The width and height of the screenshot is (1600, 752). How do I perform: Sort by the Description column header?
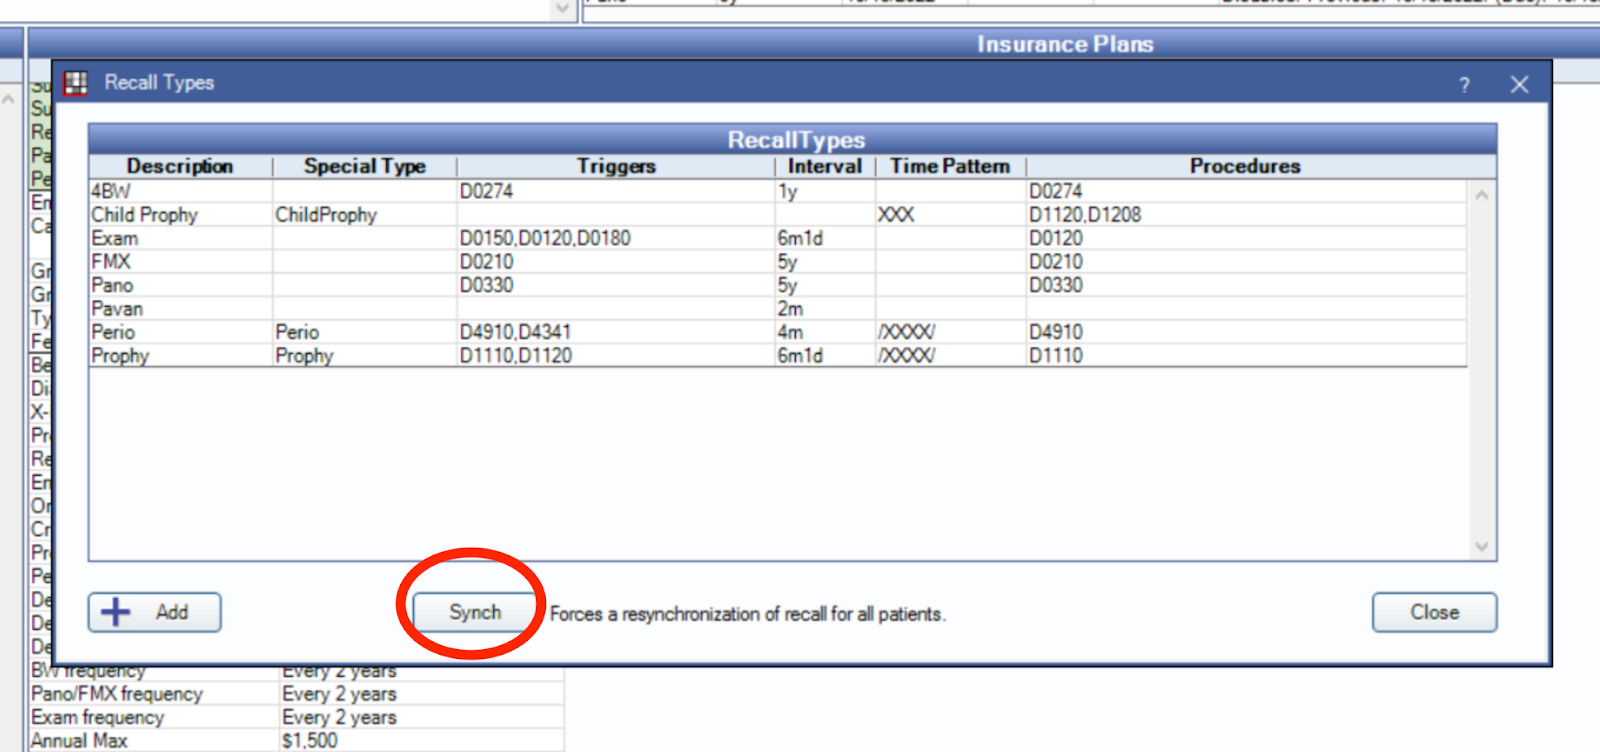point(180,166)
